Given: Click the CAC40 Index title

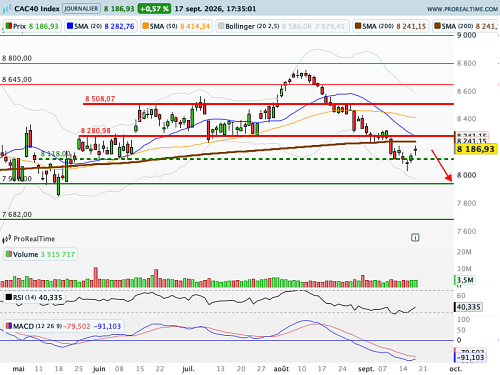Looking at the screenshot, I should 37,9.
